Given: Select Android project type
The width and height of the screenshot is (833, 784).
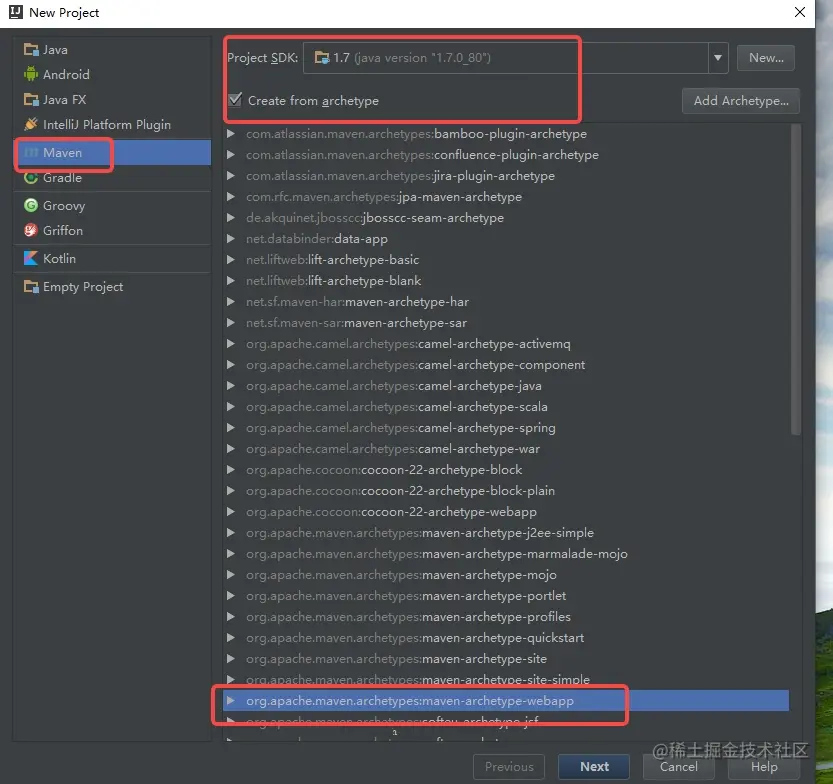Looking at the screenshot, I should (x=113, y=74).
